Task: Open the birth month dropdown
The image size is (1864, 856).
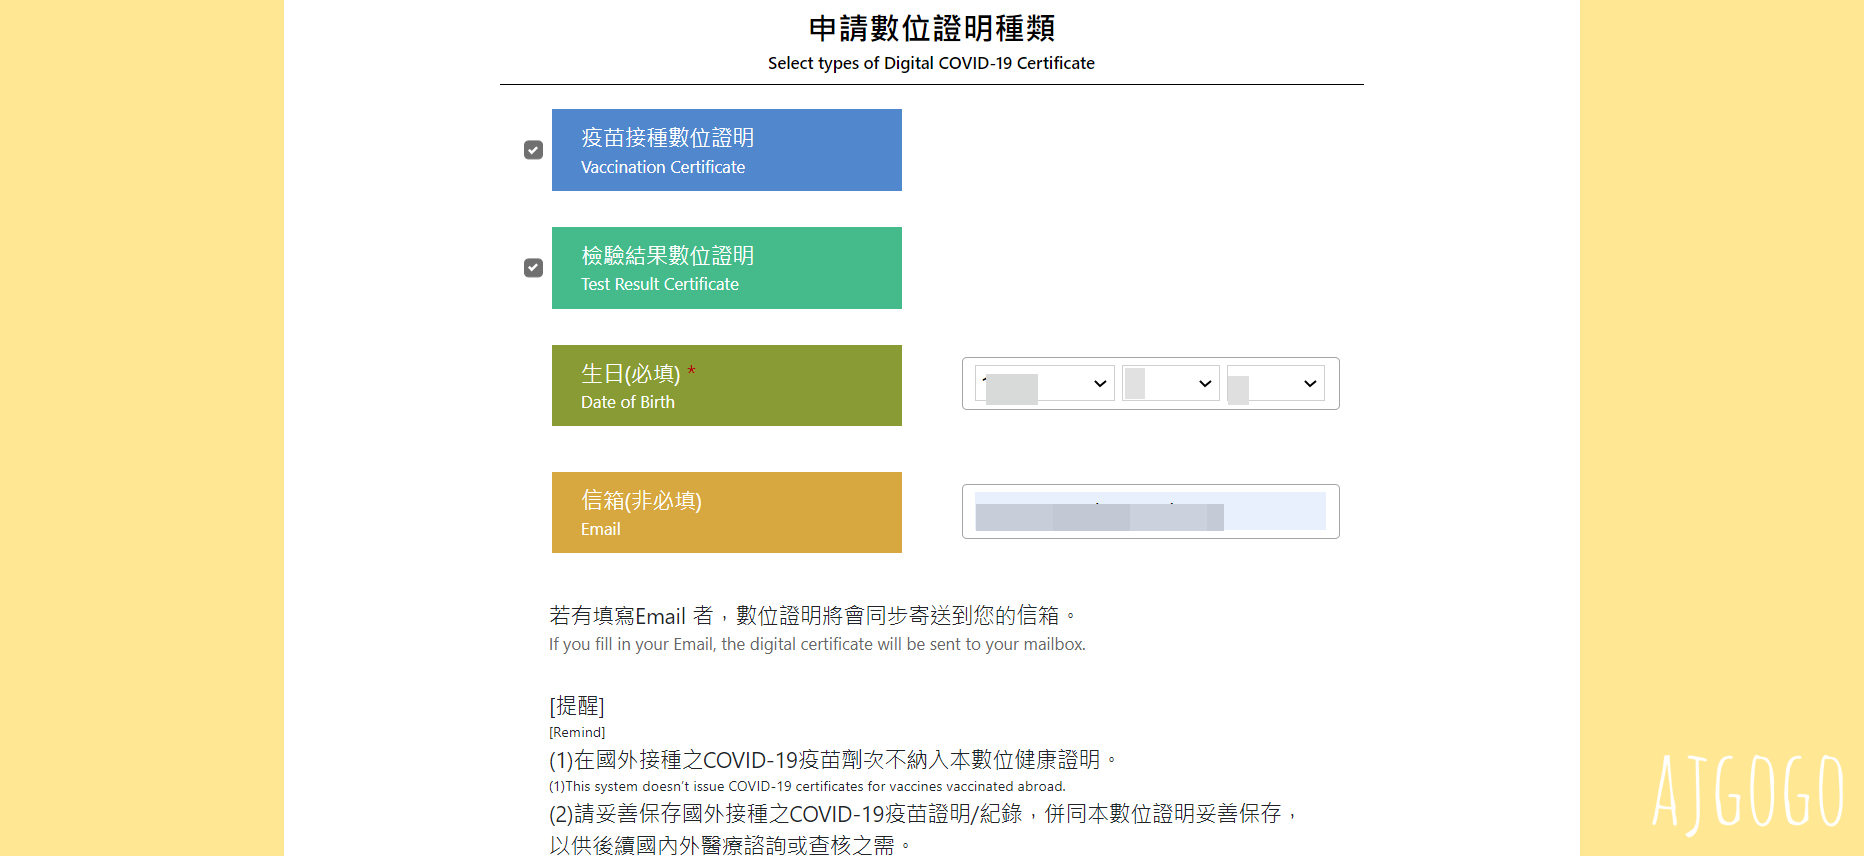Action: pos(1171,383)
